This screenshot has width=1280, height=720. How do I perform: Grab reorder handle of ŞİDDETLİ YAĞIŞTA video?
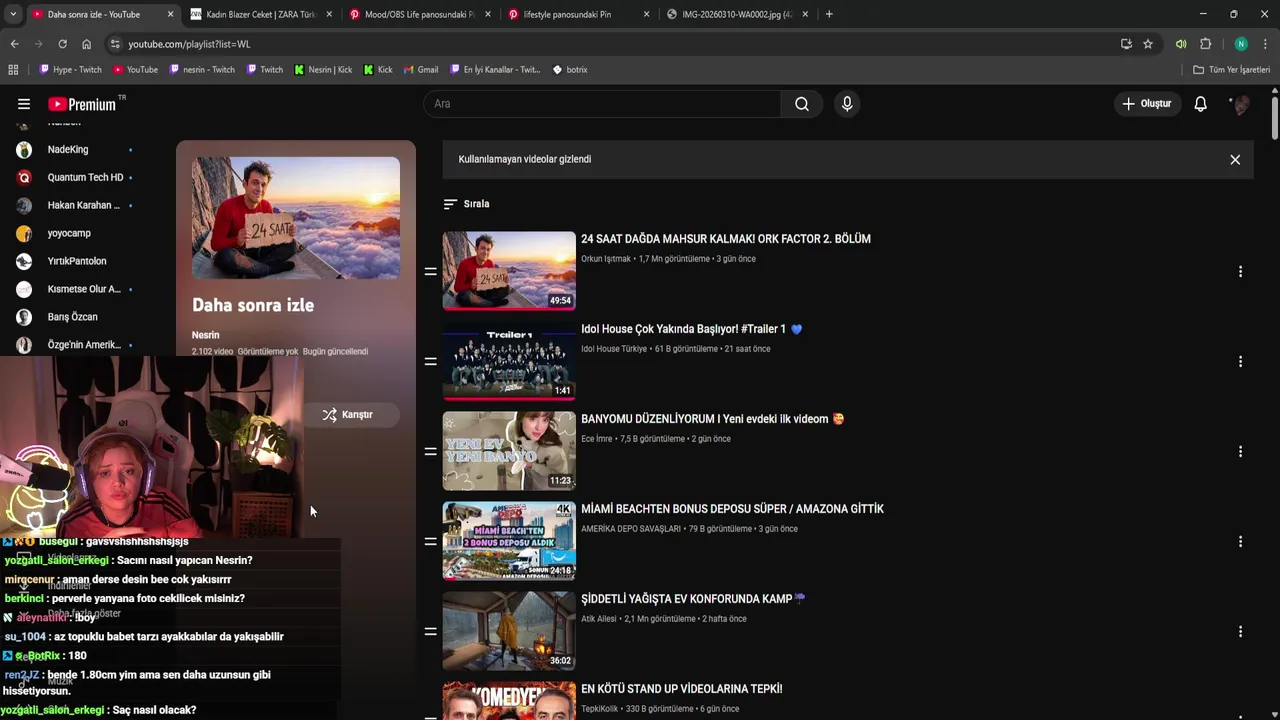(x=430, y=631)
